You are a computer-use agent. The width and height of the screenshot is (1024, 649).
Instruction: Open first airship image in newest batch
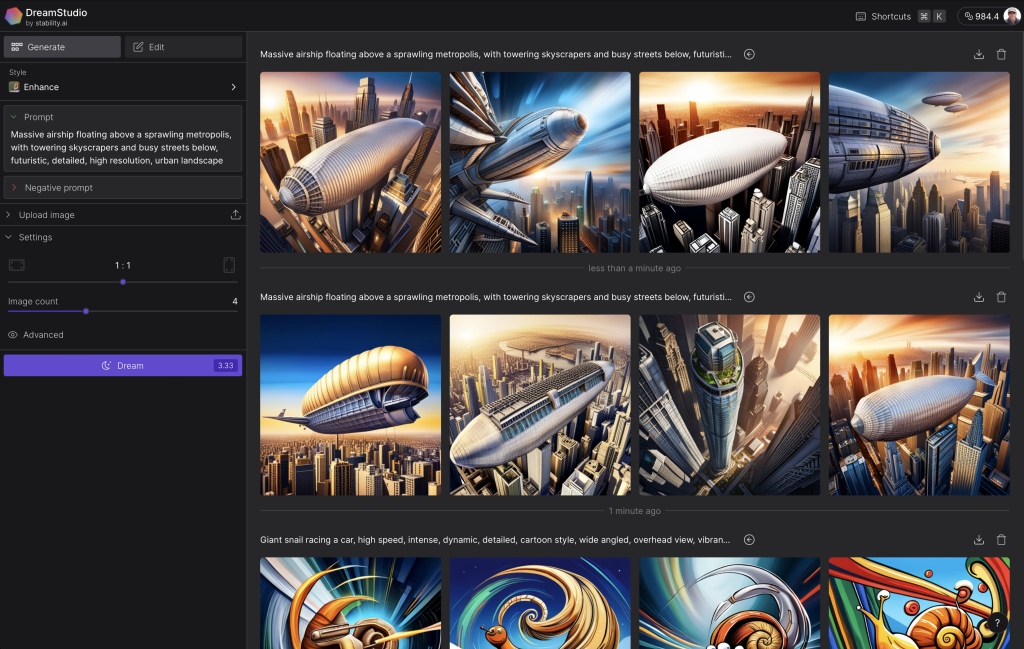[351, 162]
